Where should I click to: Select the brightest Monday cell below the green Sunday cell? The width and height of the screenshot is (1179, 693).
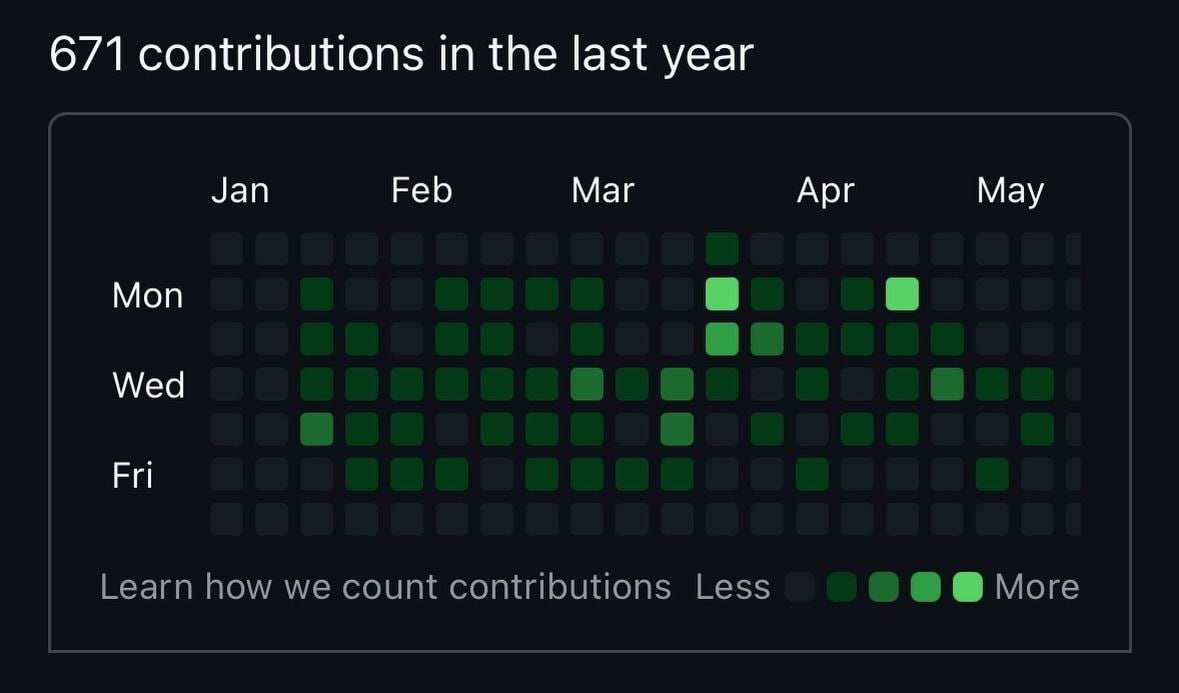pyautogui.click(x=722, y=294)
